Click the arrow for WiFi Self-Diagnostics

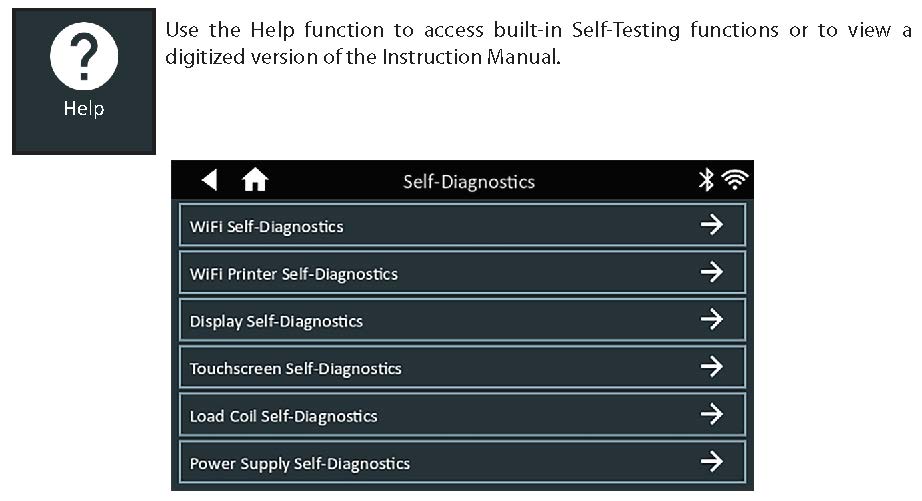coord(711,225)
